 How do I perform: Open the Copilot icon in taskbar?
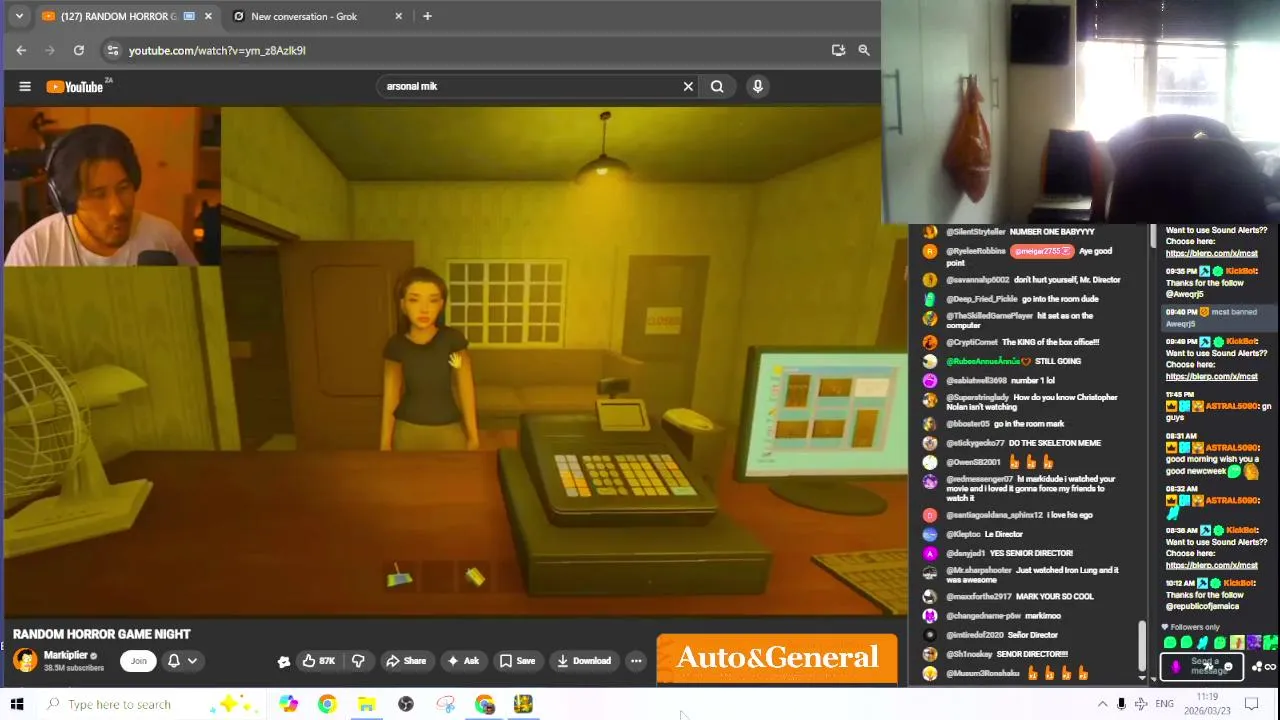(289, 704)
